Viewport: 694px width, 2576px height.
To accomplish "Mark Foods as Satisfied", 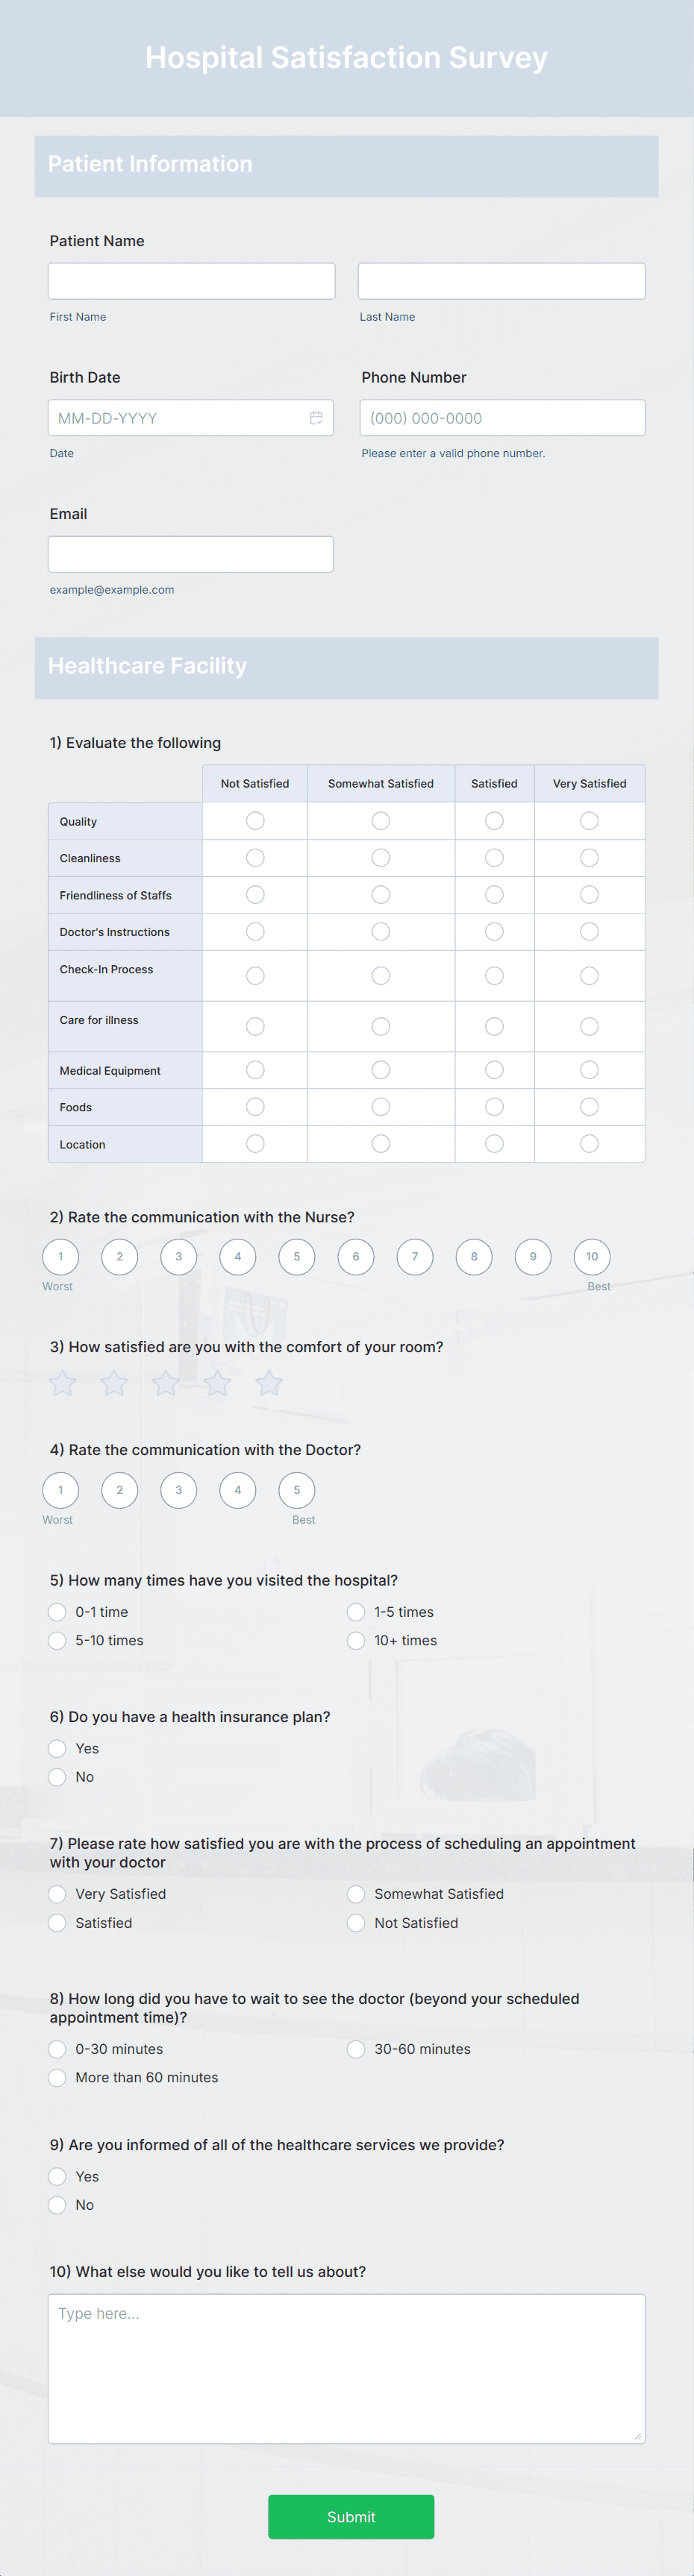I will (x=494, y=1106).
